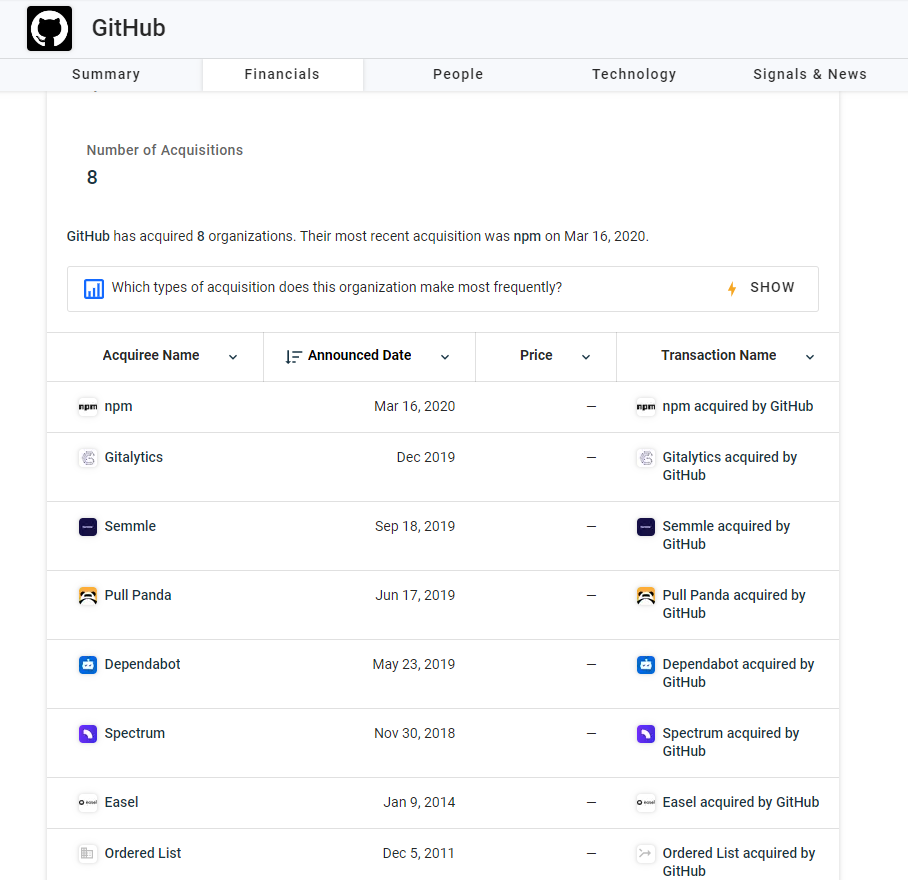Expand the Price column dropdown
Image resolution: width=908 pixels, height=880 pixels.
[586, 357]
